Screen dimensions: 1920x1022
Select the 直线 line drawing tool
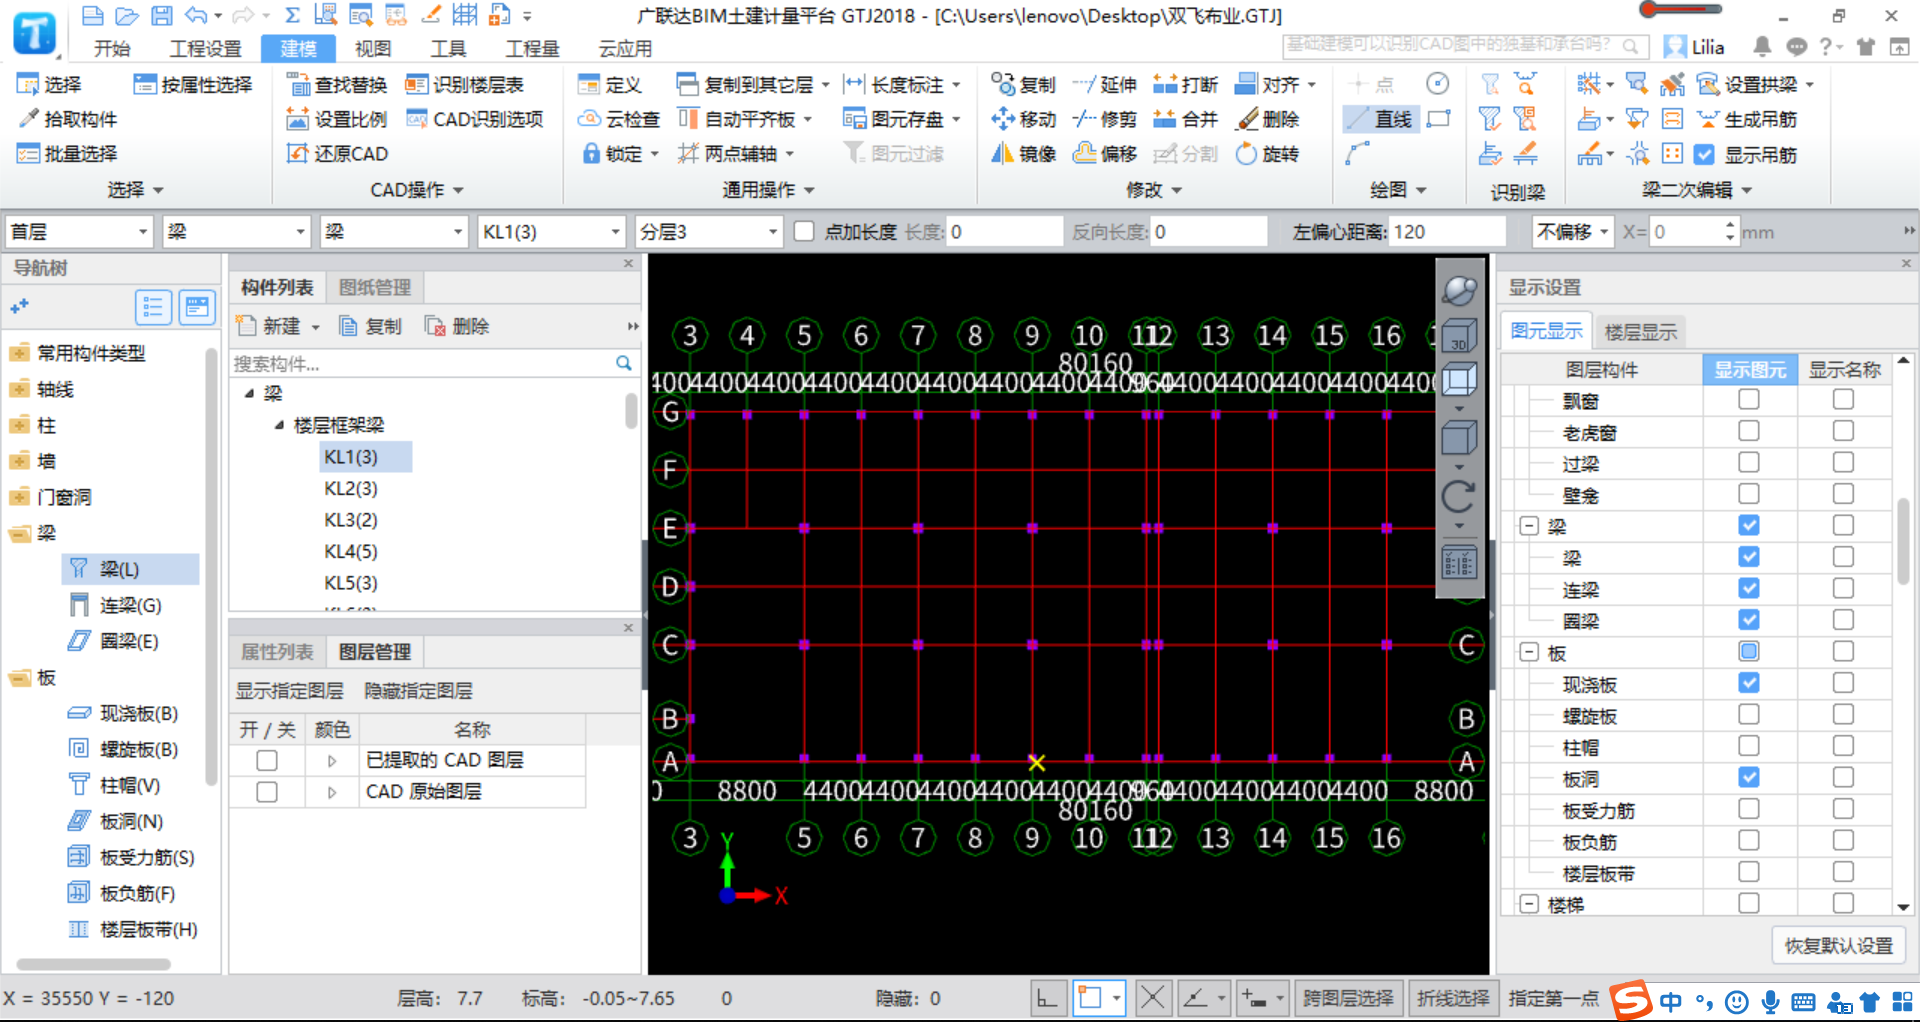[1380, 119]
